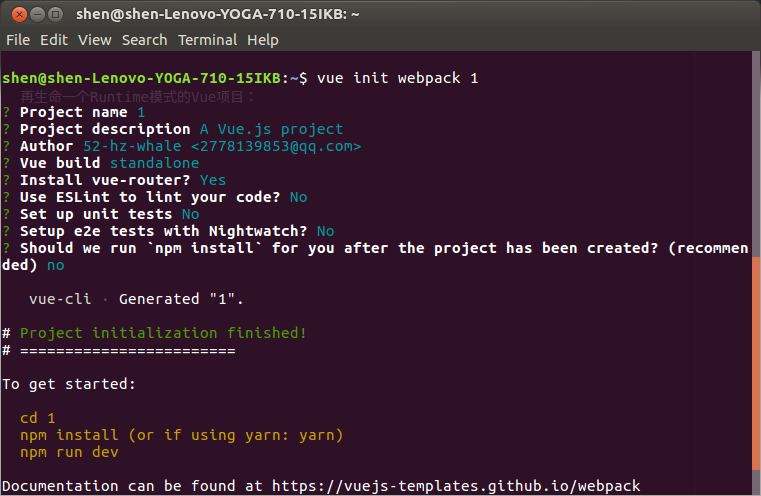
Task: Close the terminal window
Action: click(19, 15)
